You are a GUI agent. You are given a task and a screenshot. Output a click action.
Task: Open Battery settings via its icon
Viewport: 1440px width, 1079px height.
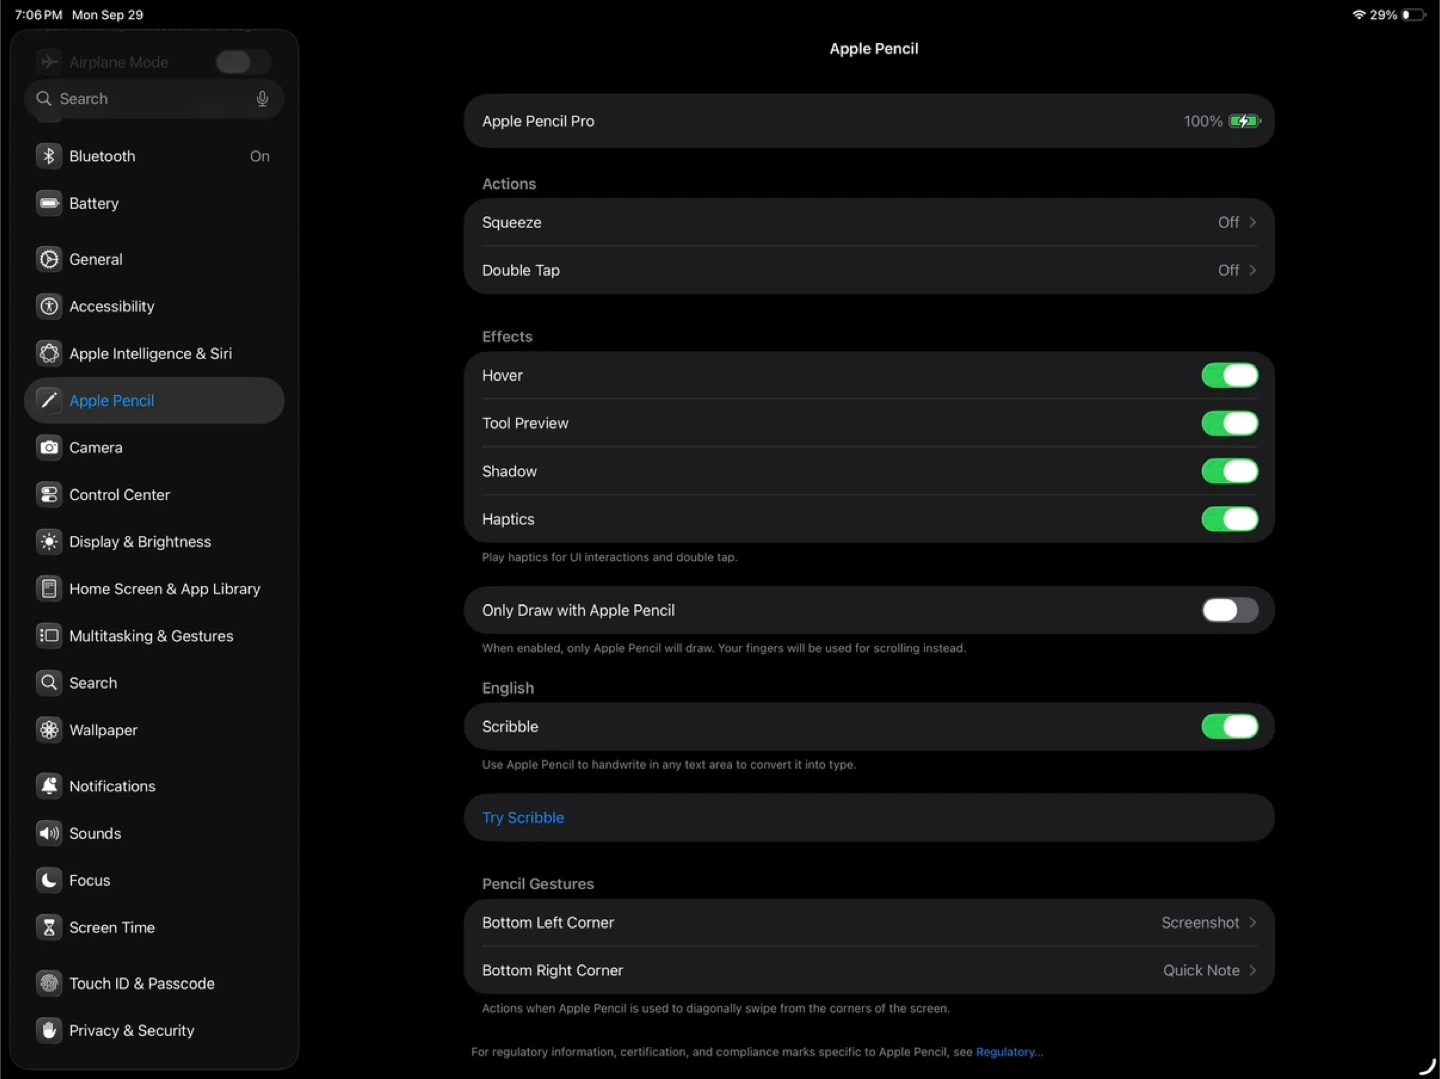pos(48,203)
